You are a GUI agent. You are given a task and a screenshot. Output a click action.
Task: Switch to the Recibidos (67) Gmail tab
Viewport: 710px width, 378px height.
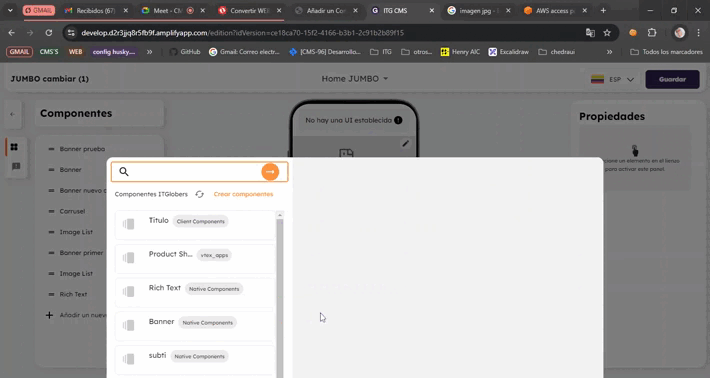tap(96, 10)
